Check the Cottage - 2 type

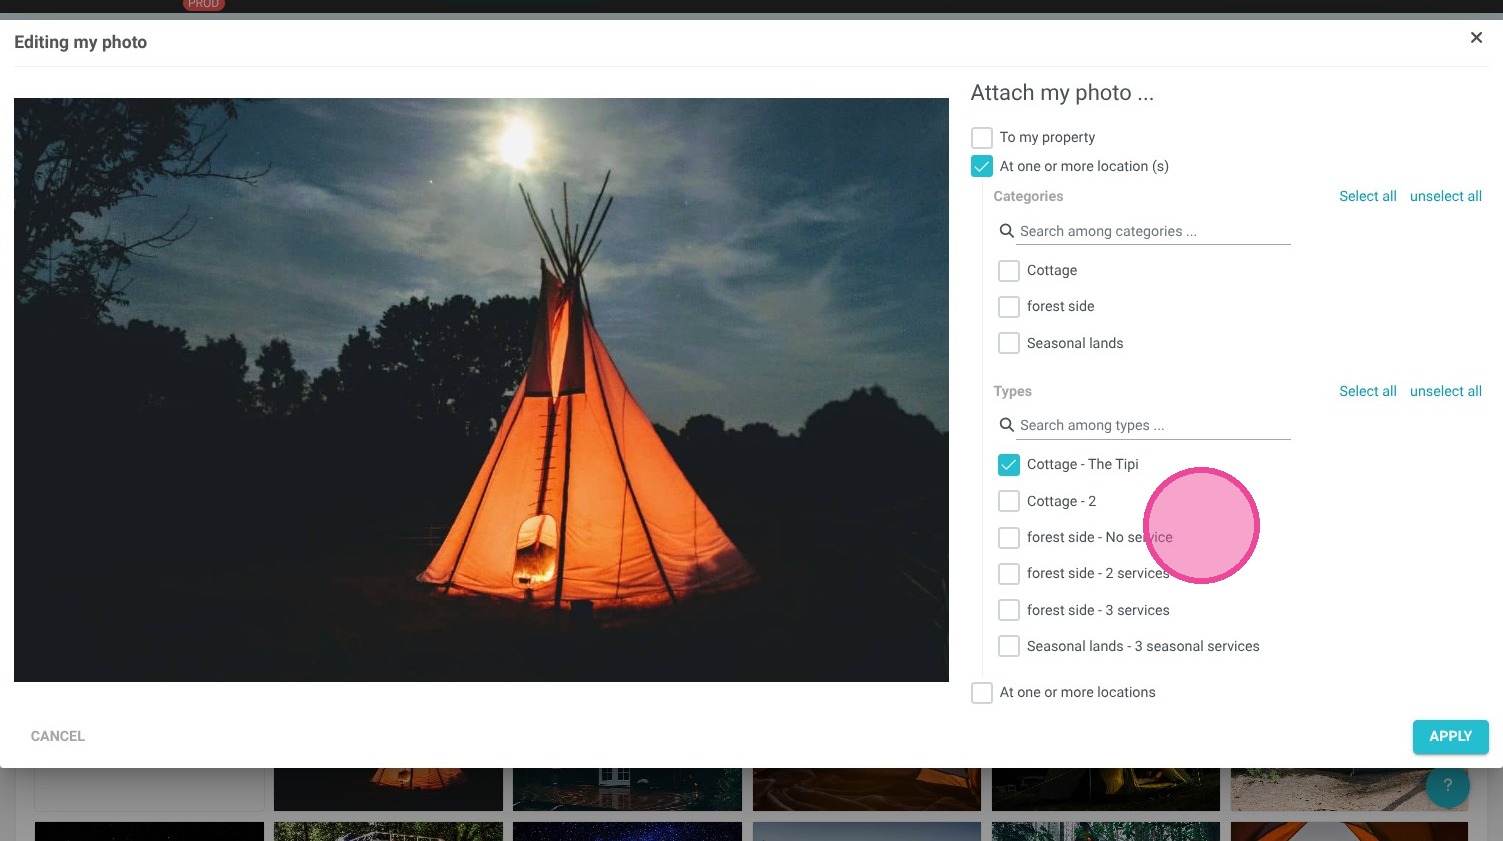click(1009, 502)
